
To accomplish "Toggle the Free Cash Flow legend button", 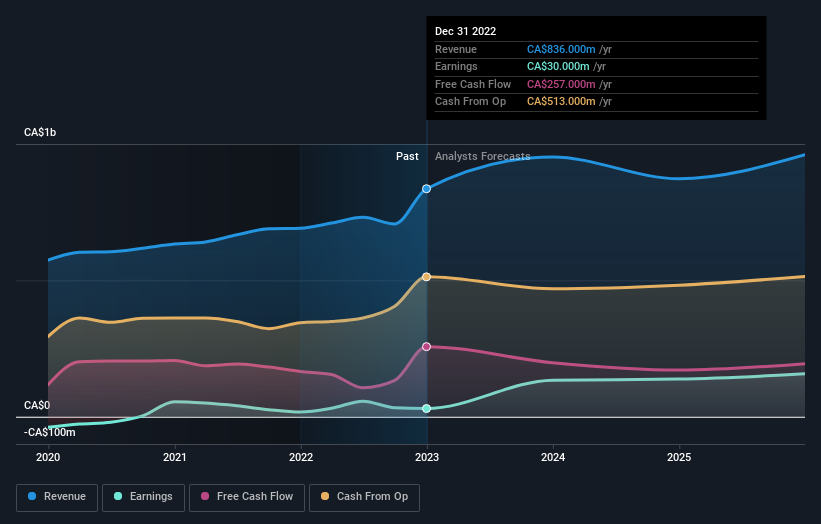I will [247, 497].
